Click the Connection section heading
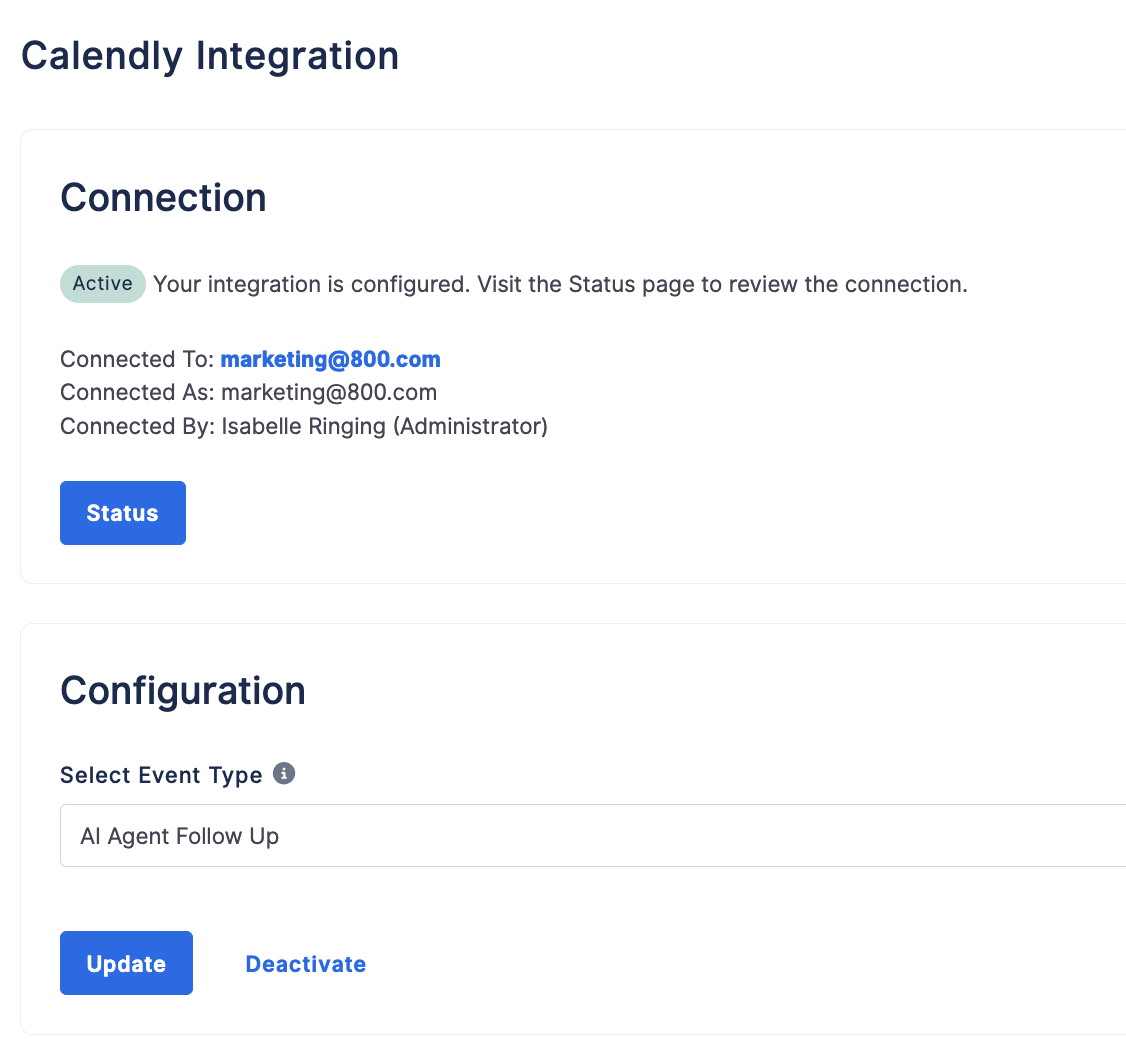1126x1046 pixels. 163,197
